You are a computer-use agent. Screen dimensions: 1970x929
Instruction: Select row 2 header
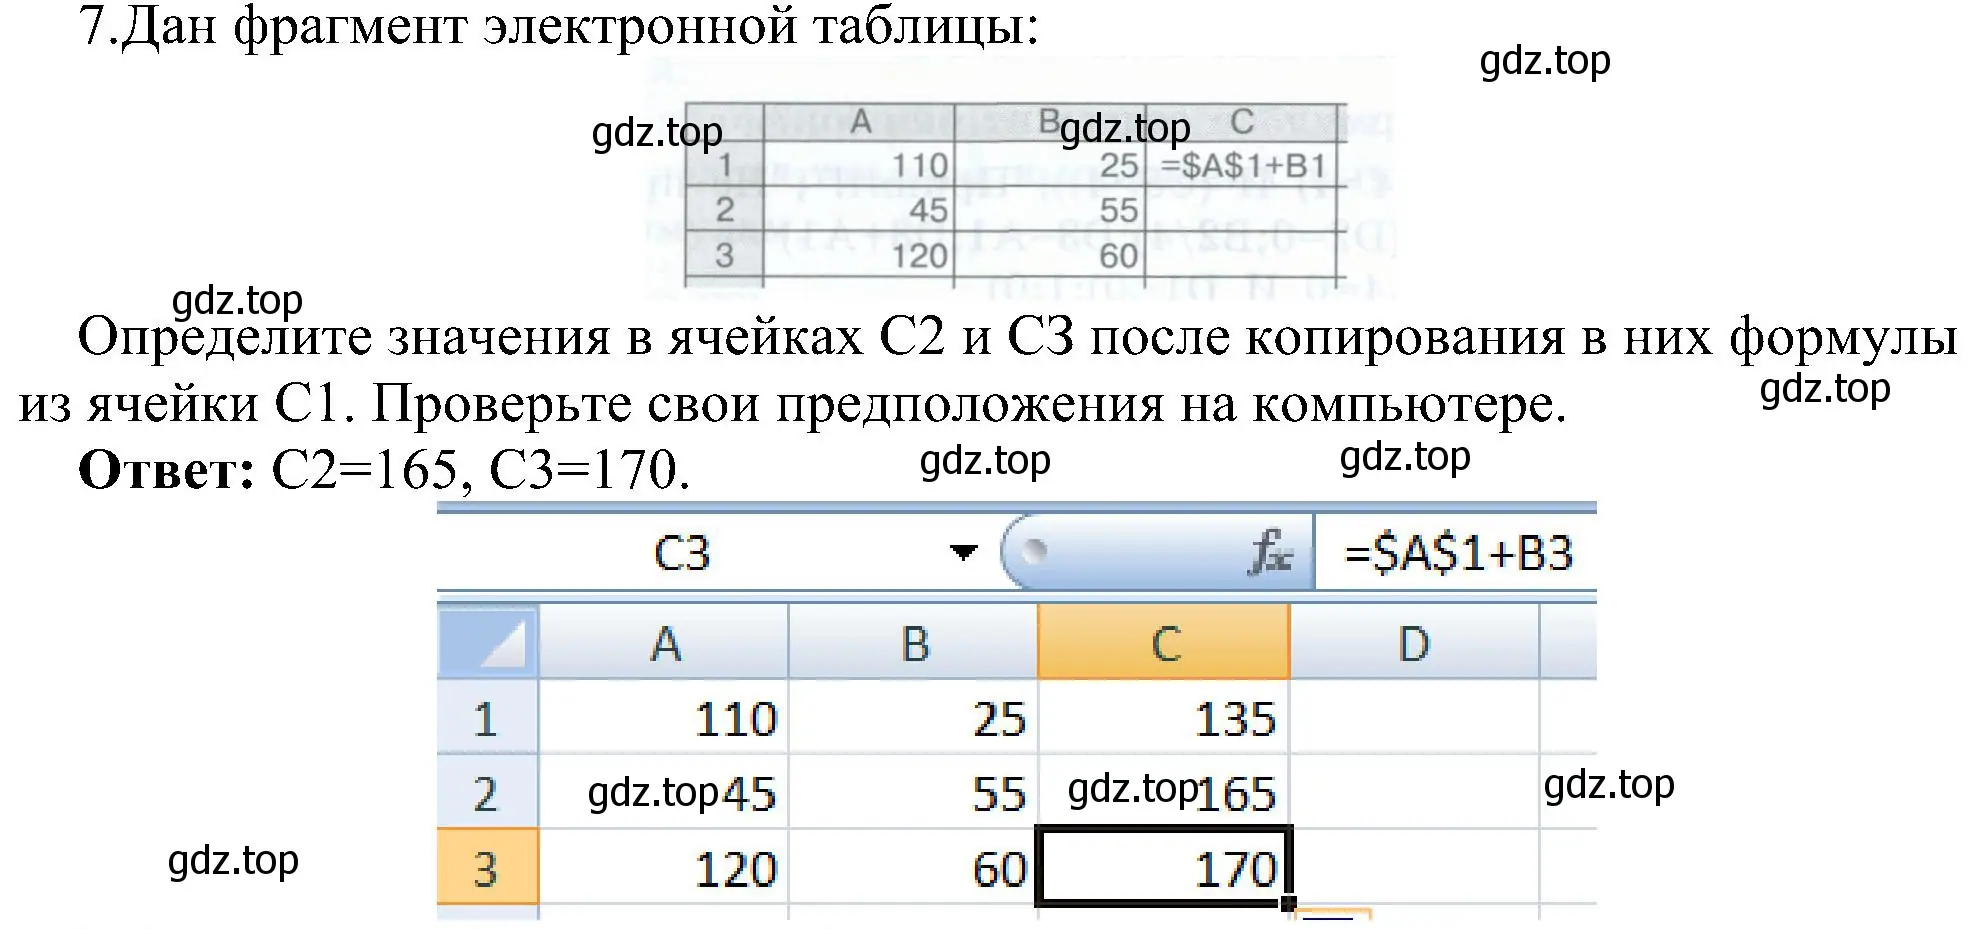[488, 792]
